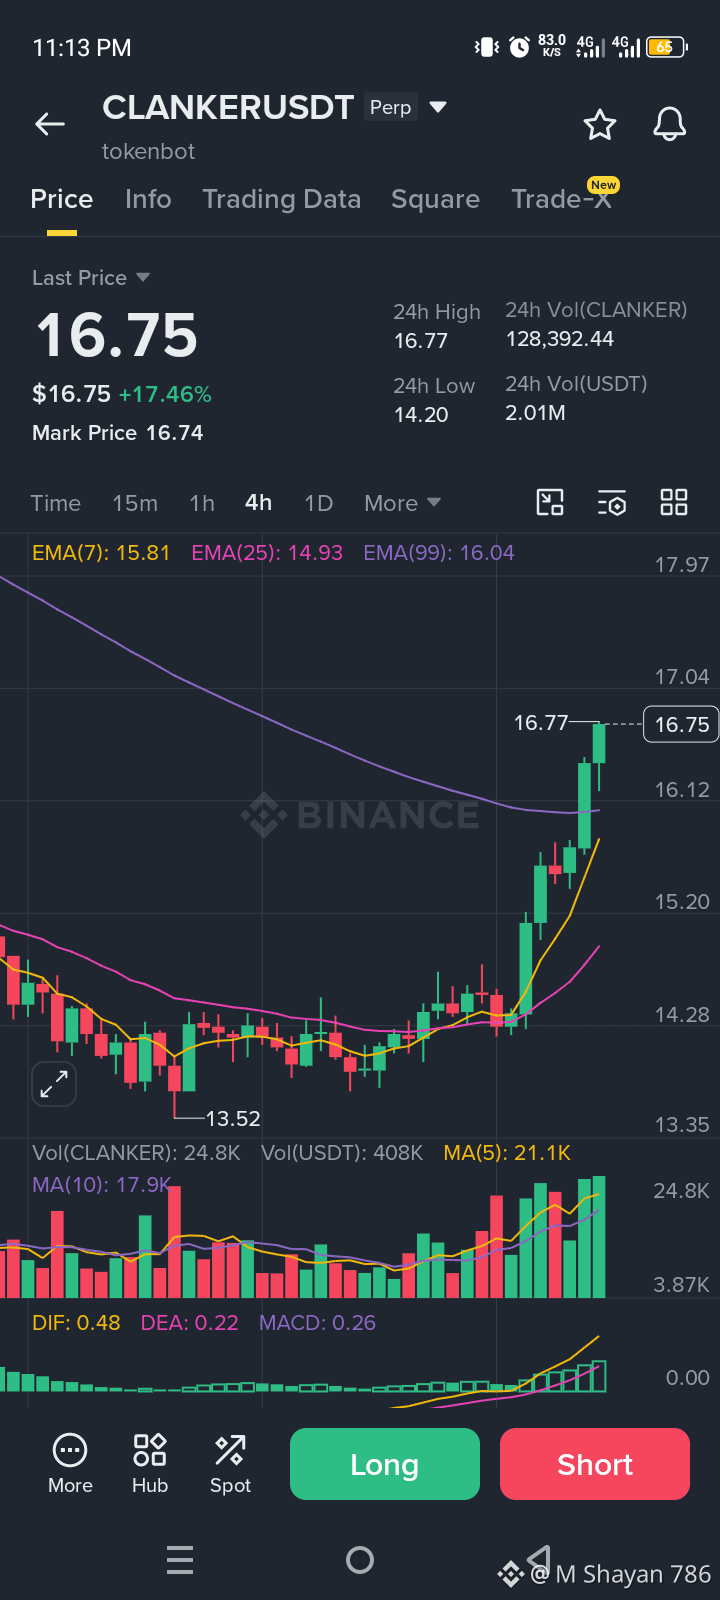The width and height of the screenshot is (720, 1600).
Task: Expand the More intervals dropdown
Action: (402, 503)
